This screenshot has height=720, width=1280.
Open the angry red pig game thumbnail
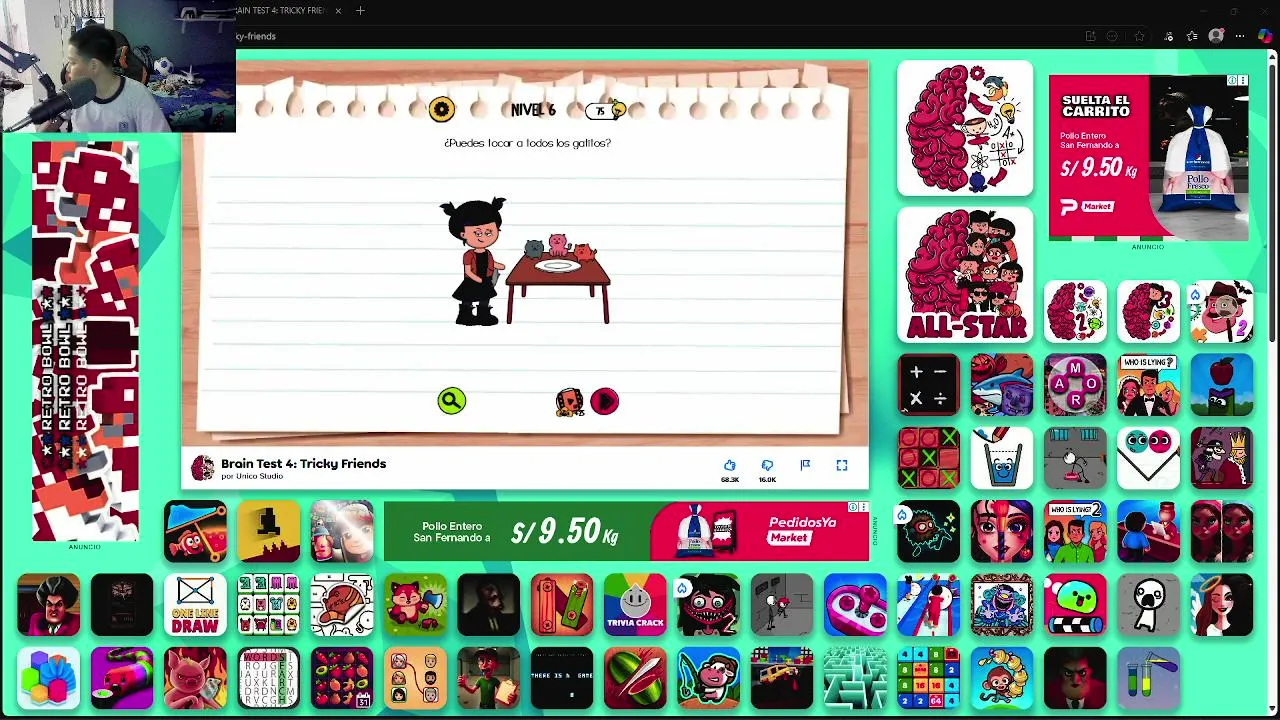click(x=195, y=677)
